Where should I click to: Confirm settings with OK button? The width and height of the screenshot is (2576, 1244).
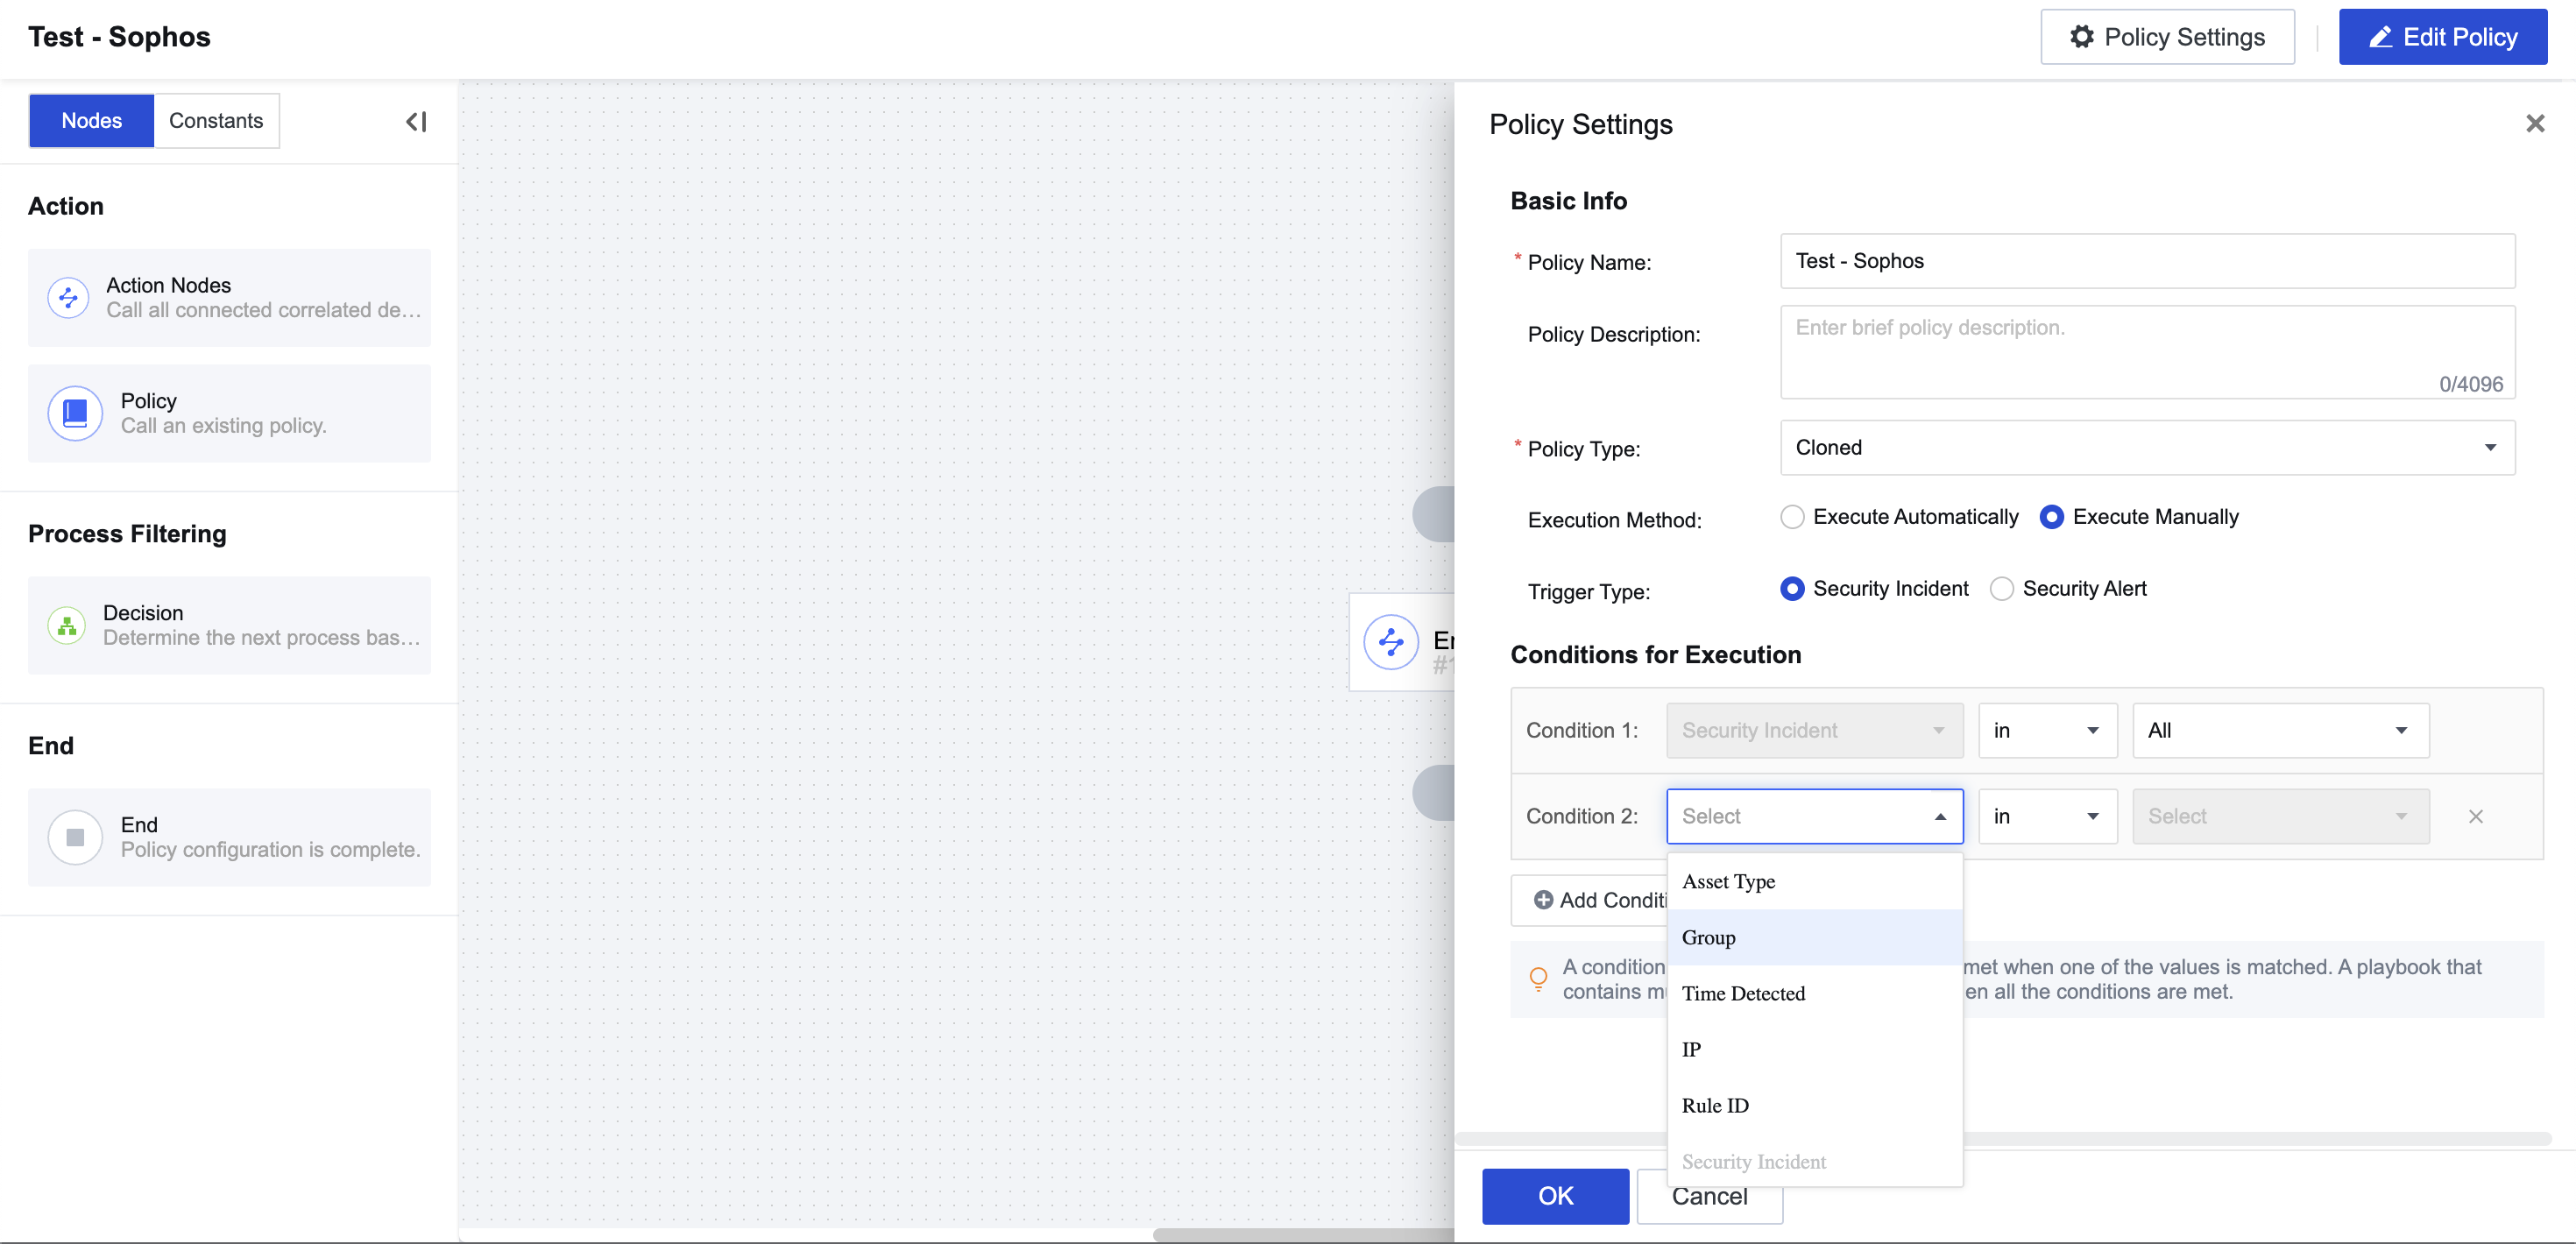pyautogui.click(x=1555, y=1196)
